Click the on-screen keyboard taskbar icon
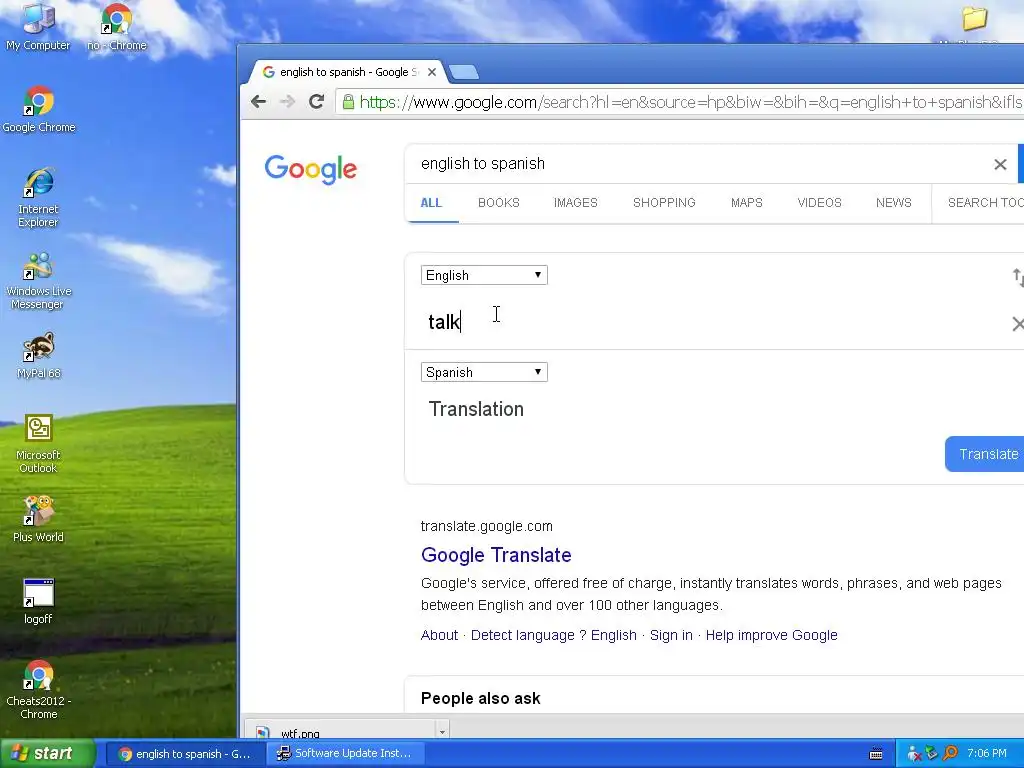 click(876, 754)
